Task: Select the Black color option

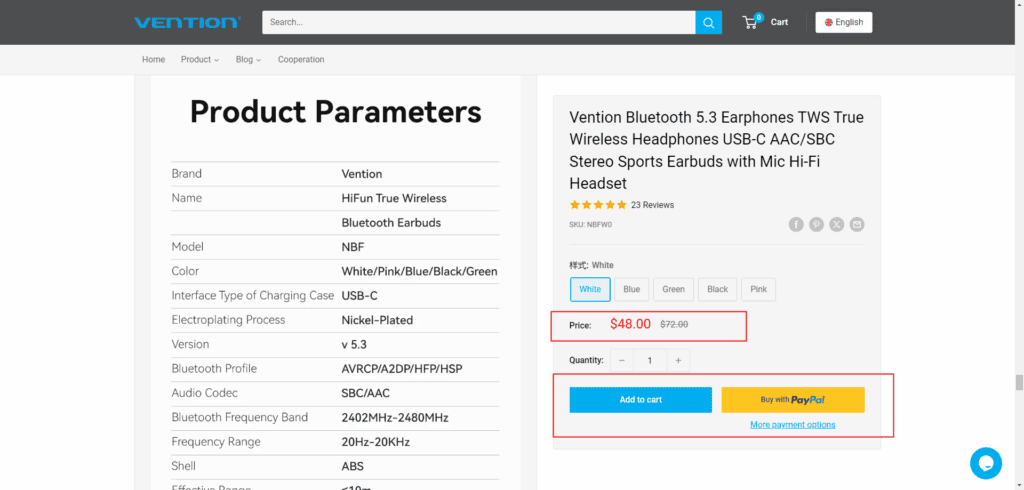Action: 717,289
